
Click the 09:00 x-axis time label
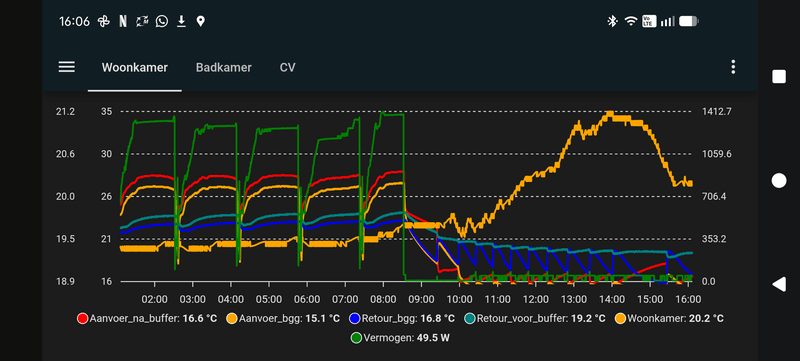pos(421,299)
